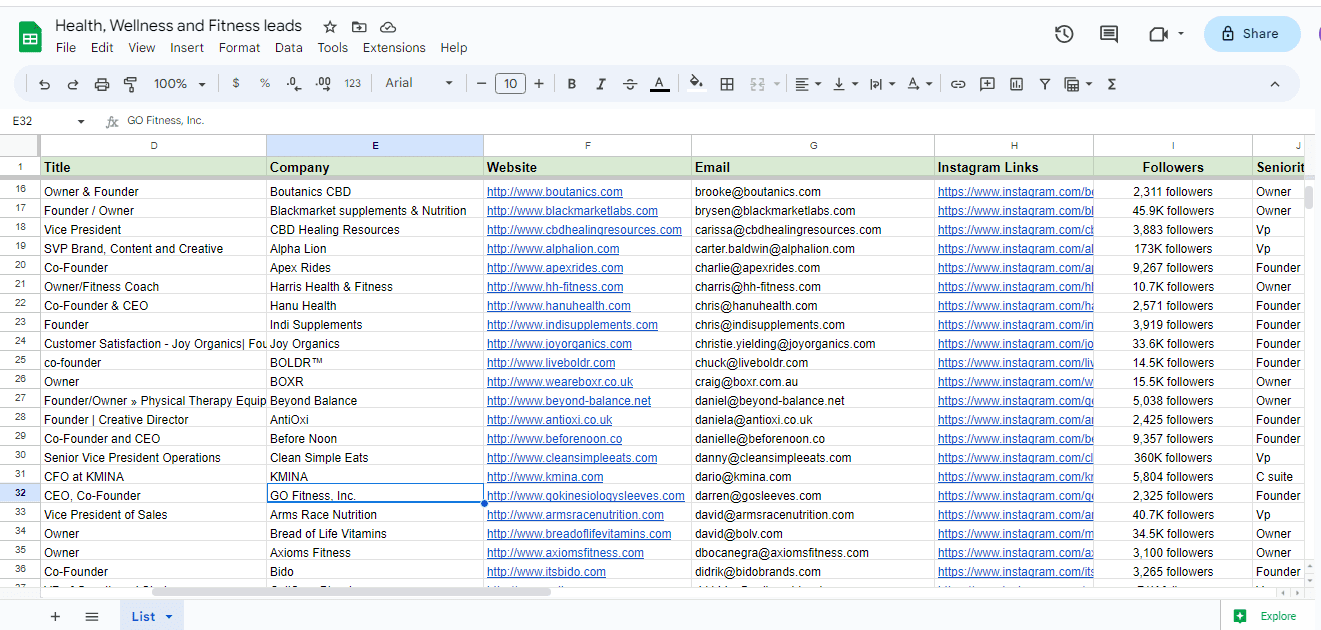The image size is (1321, 630).
Task: Open the comments panel icon
Action: pyautogui.click(x=1109, y=34)
